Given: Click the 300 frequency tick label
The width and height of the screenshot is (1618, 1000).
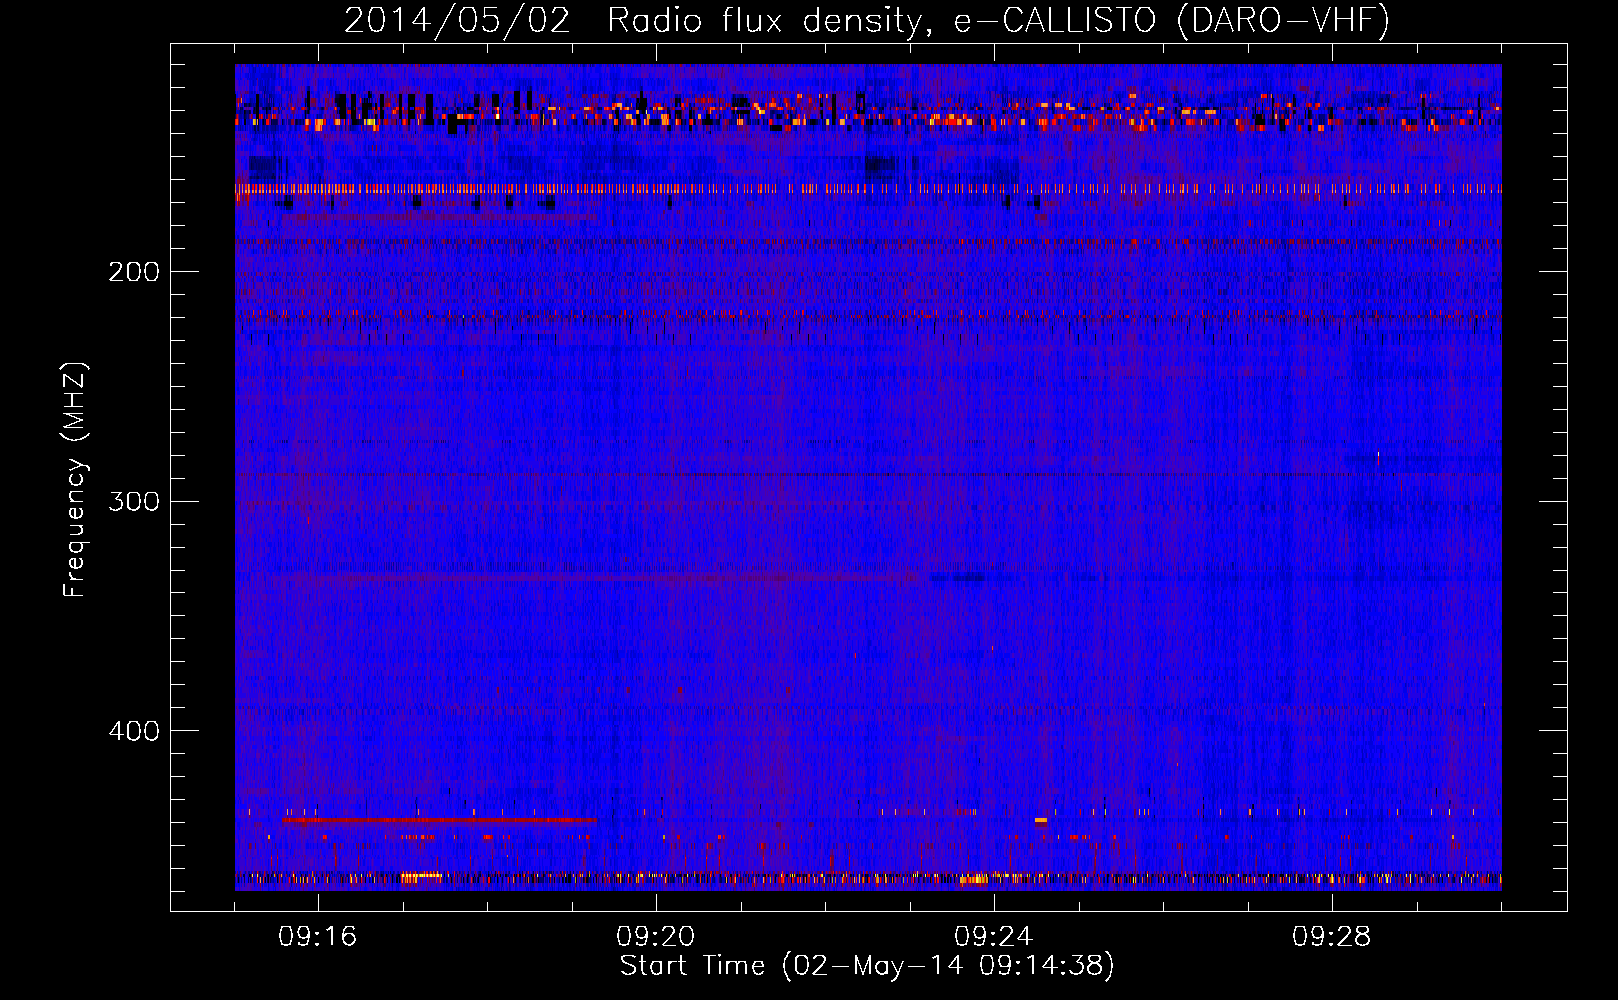Looking at the screenshot, I should click(x=134, y=501).
